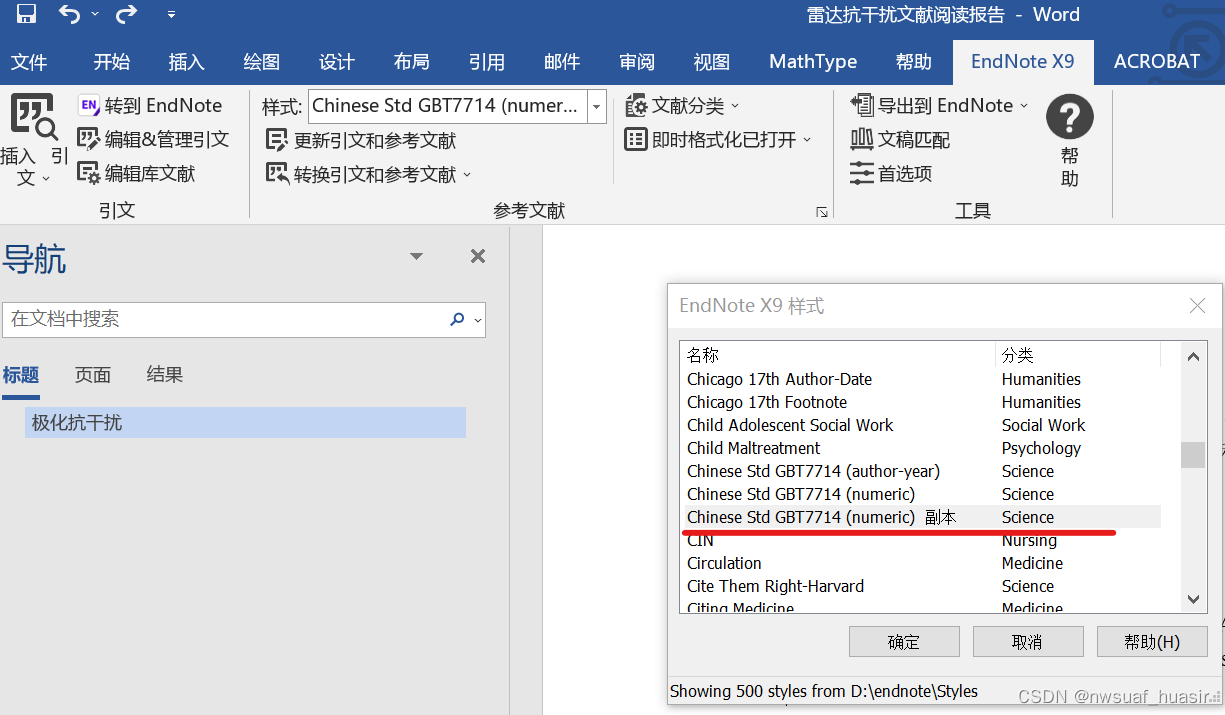This screenshot has height=715, width=1225.
Task: Switch to the 布局 ribbon tab
Action: 411,62
